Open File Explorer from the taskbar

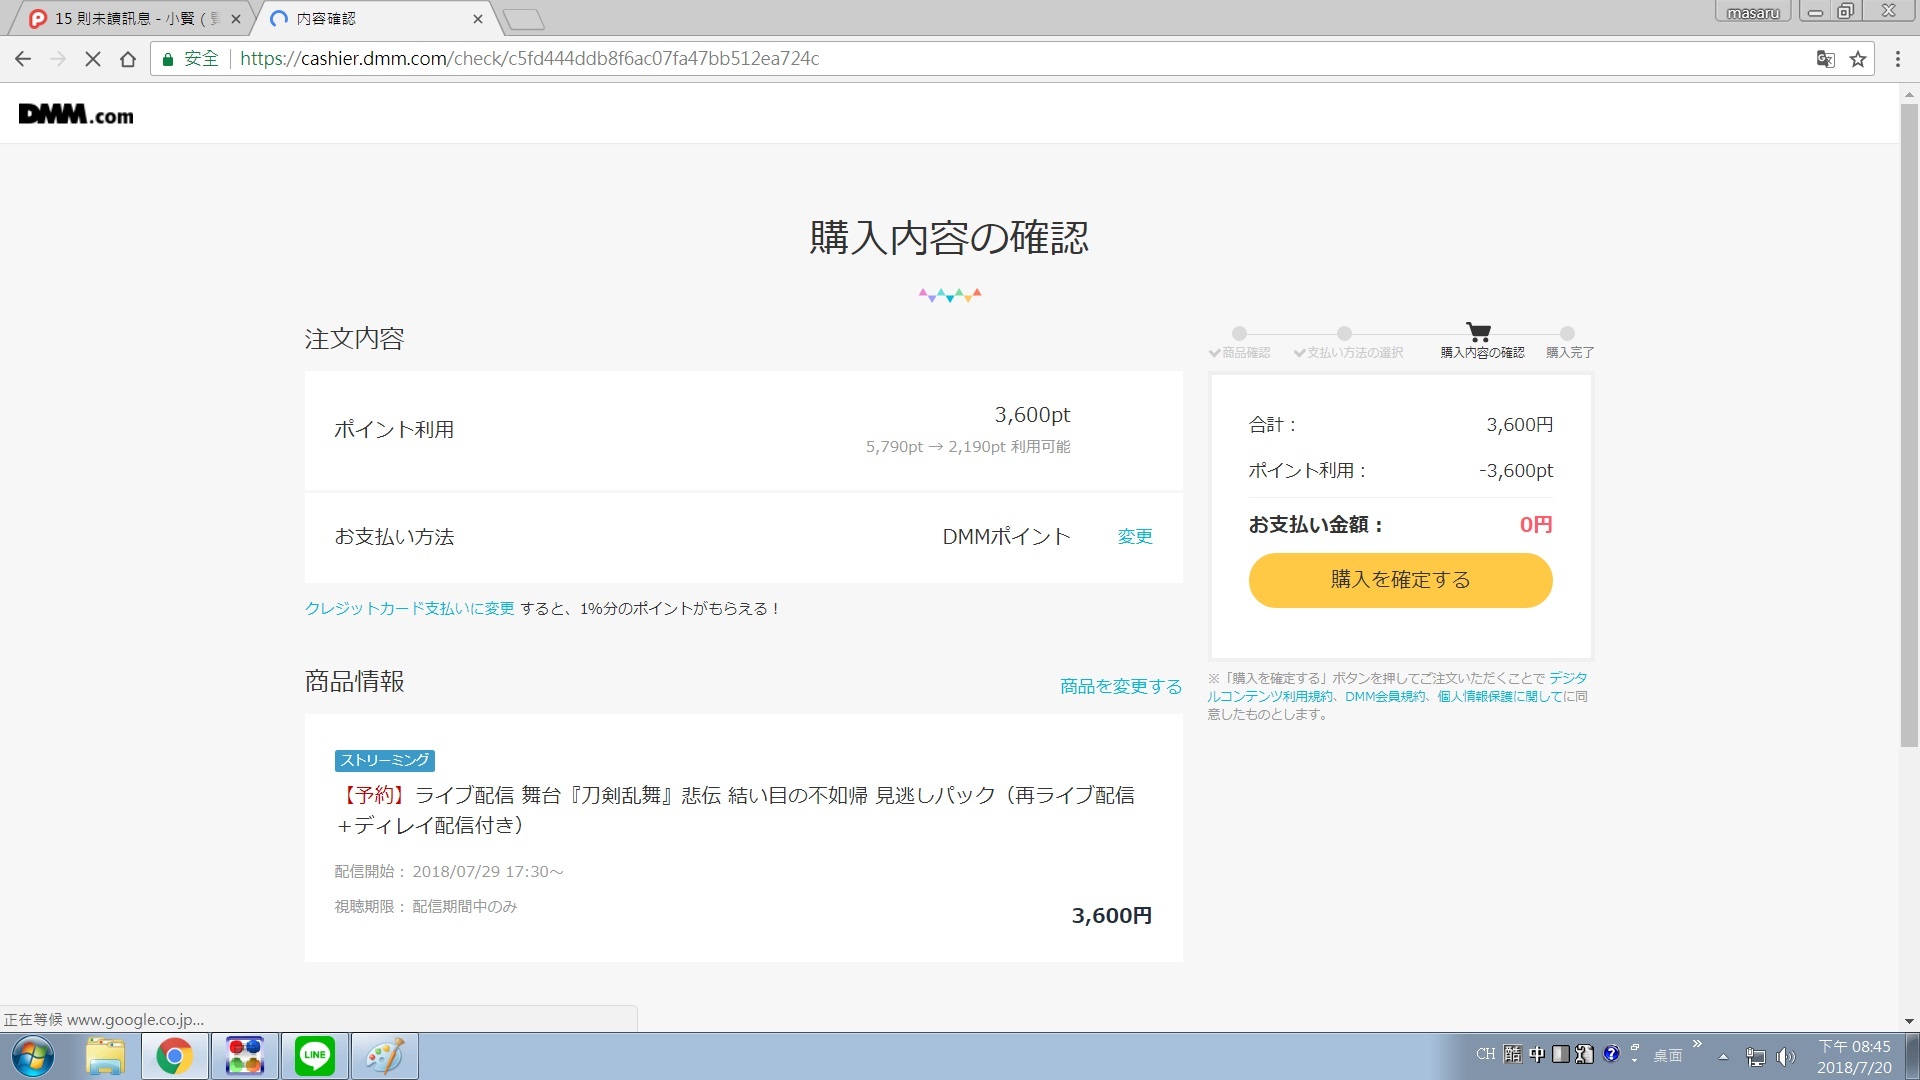pos(105,1057)
